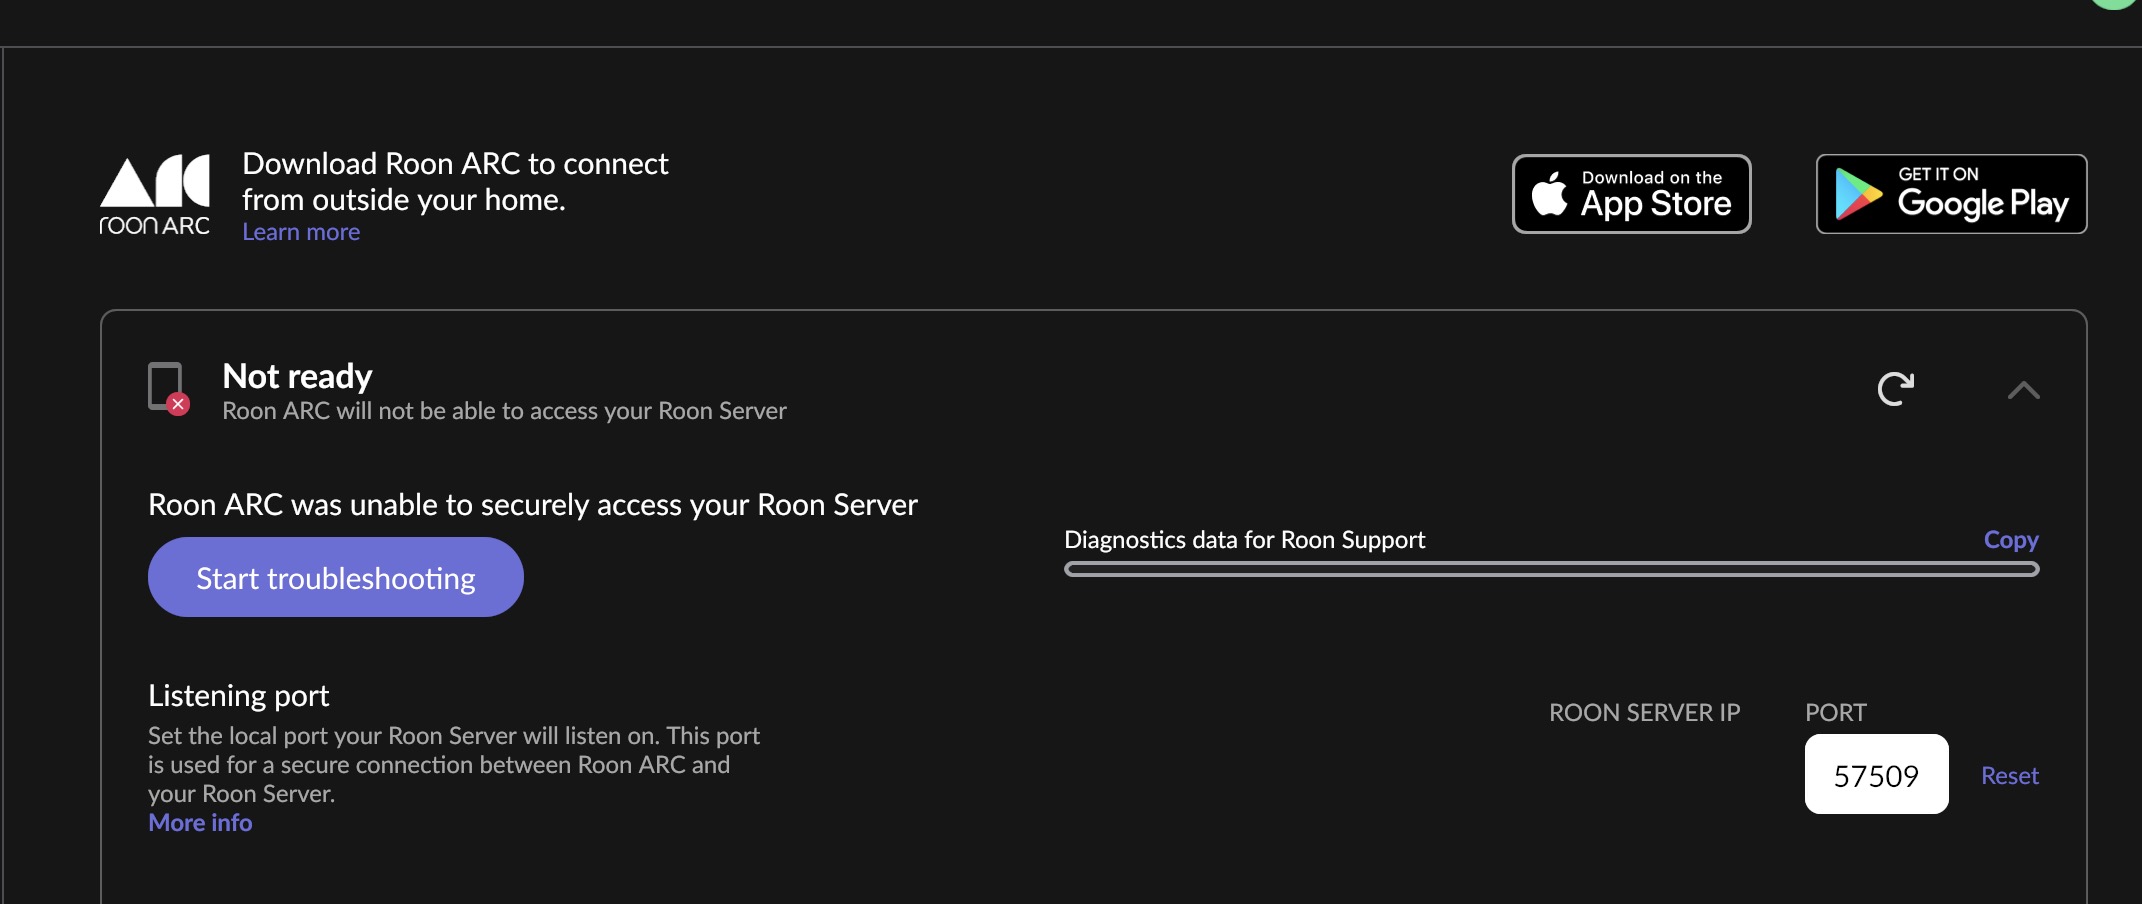Open the Learn more link
Image resolution: width=2142 pixels, height=904 pixels.
click(301, 232)
